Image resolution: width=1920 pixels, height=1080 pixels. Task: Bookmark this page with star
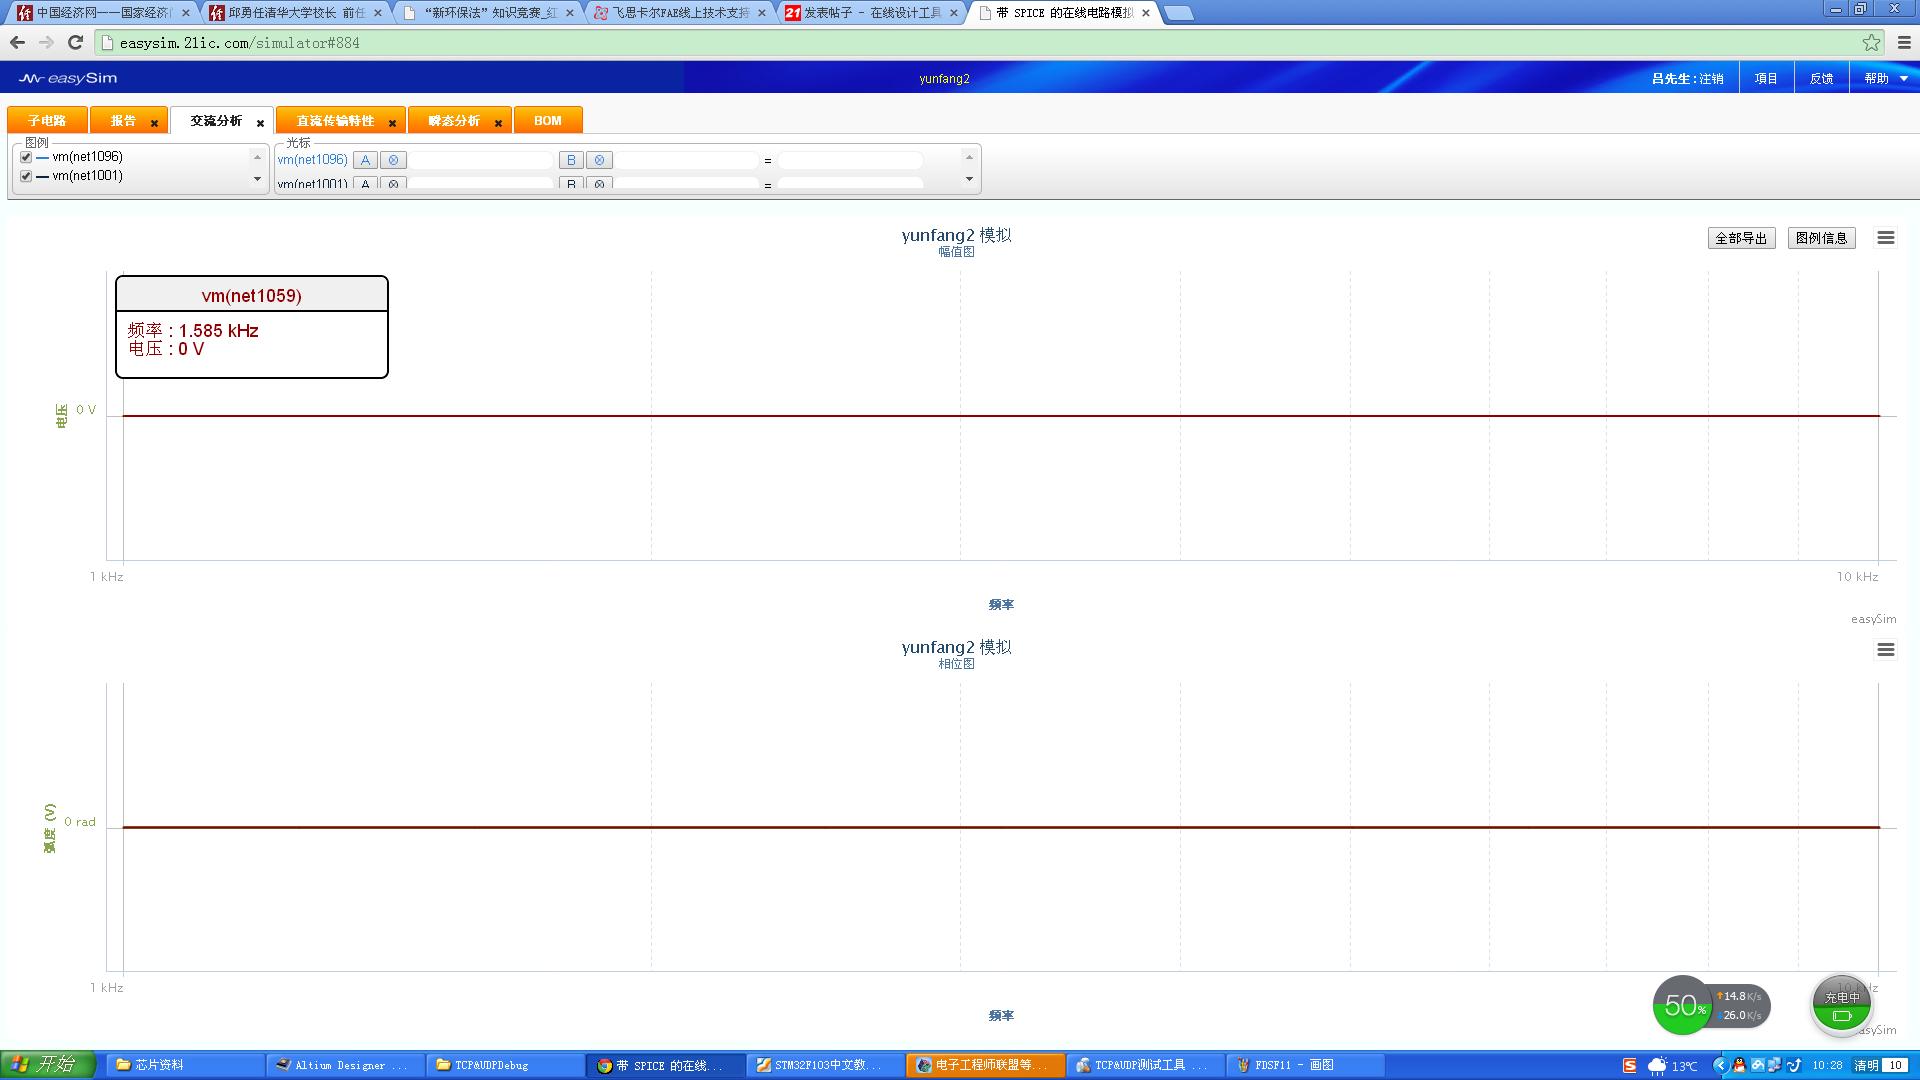1871,42
